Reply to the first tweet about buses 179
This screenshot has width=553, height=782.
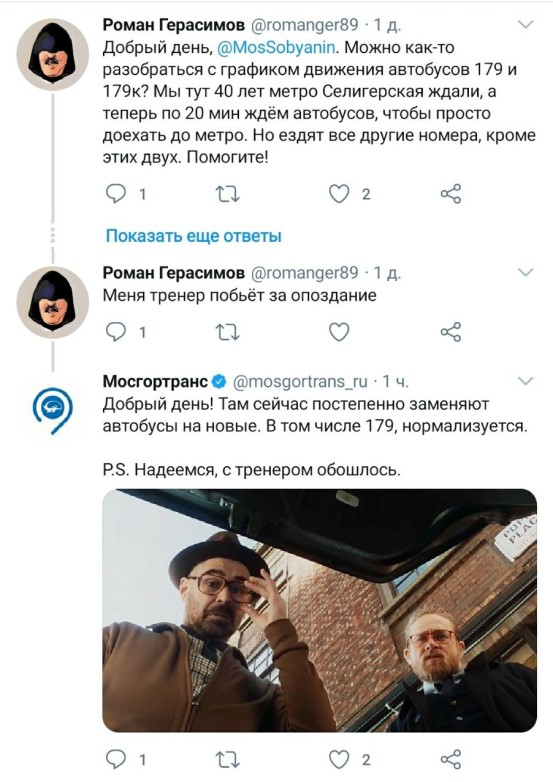tap(116, 194)
